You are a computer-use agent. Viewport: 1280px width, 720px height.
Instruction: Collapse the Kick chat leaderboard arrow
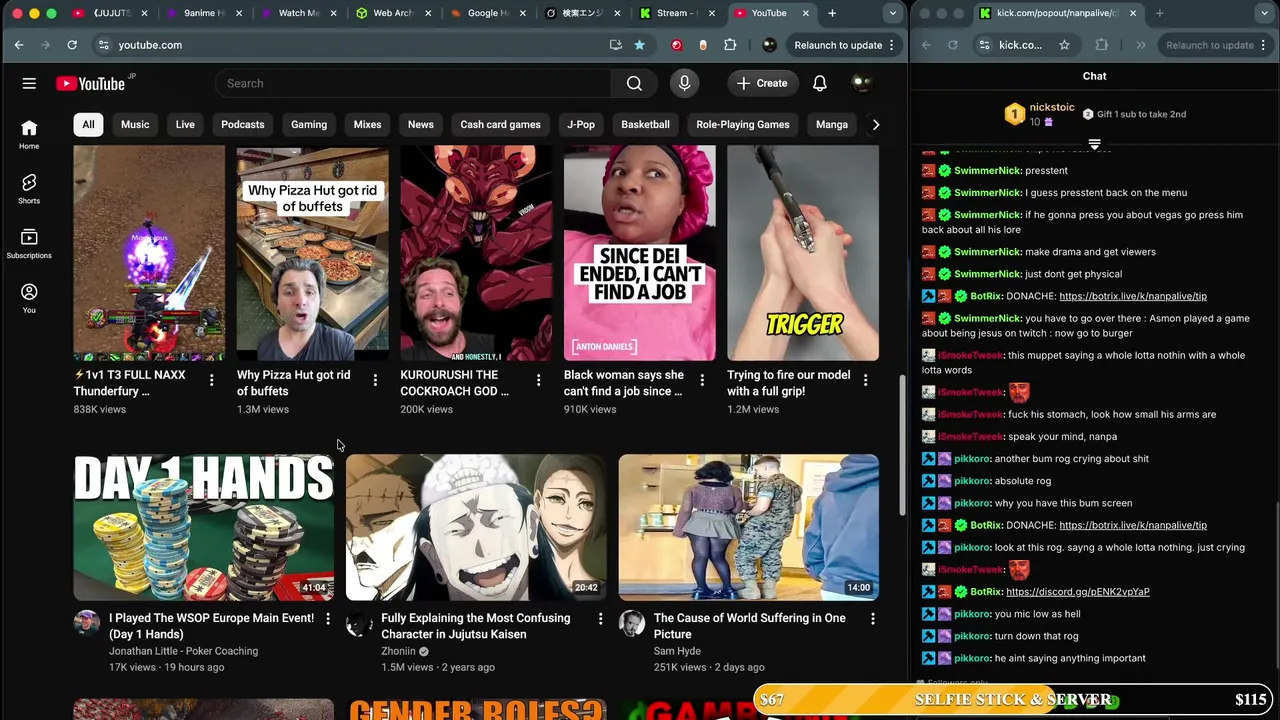click(x=1094, y=145)
